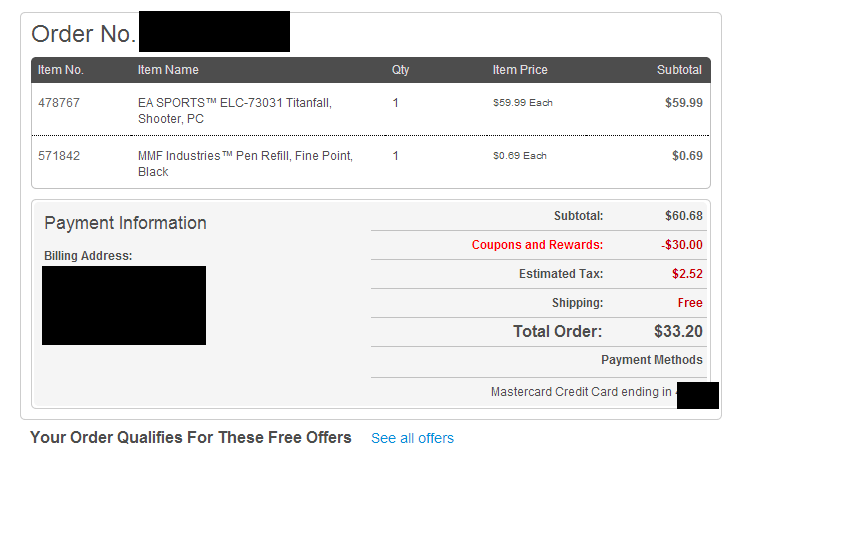The image size is (864, 540).
Task: Select the Titanfall item name text
Action: tap(235, 111)
